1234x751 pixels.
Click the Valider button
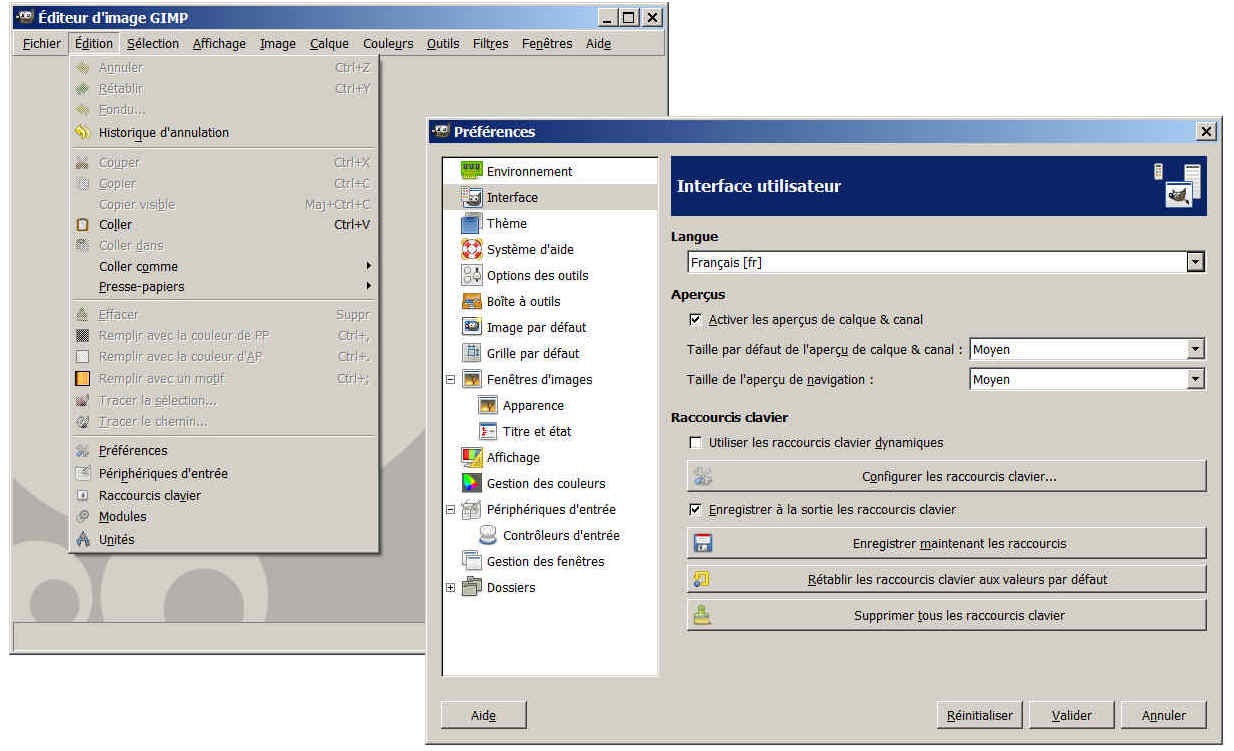pyautogui.click(x=1071, y=715)
